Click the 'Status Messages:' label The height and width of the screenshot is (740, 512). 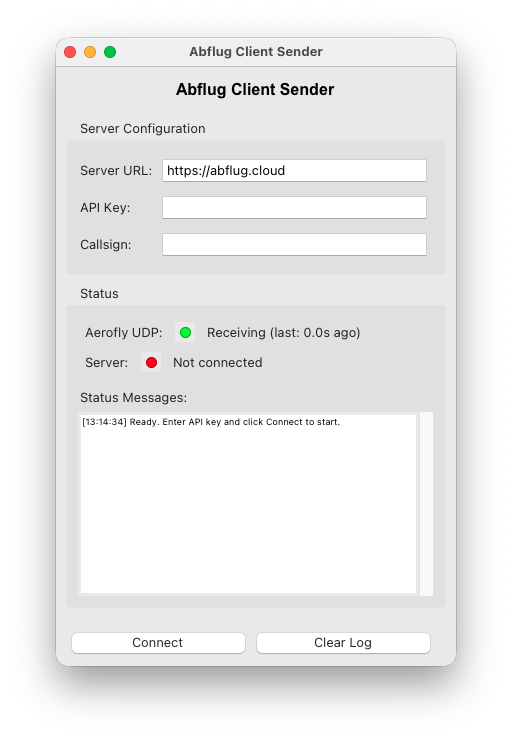coord(134,398)
